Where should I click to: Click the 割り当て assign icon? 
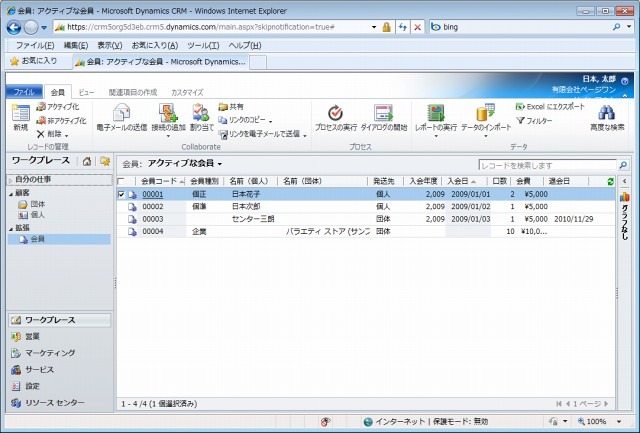coord(201,112)
